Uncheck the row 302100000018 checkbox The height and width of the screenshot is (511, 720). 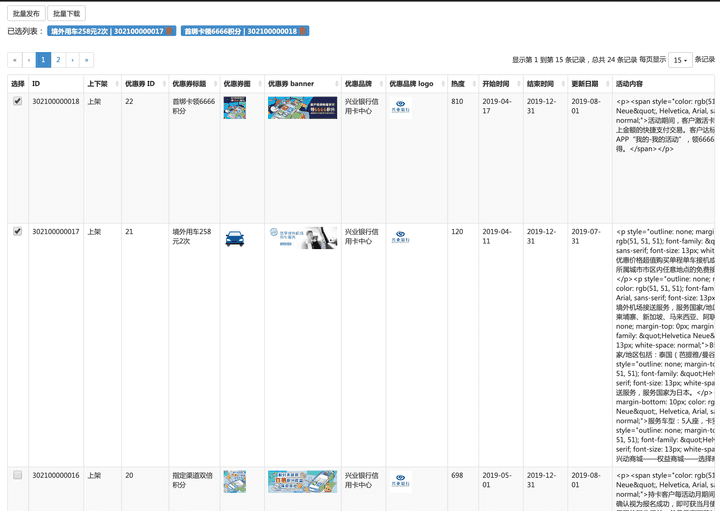[17, 101]
